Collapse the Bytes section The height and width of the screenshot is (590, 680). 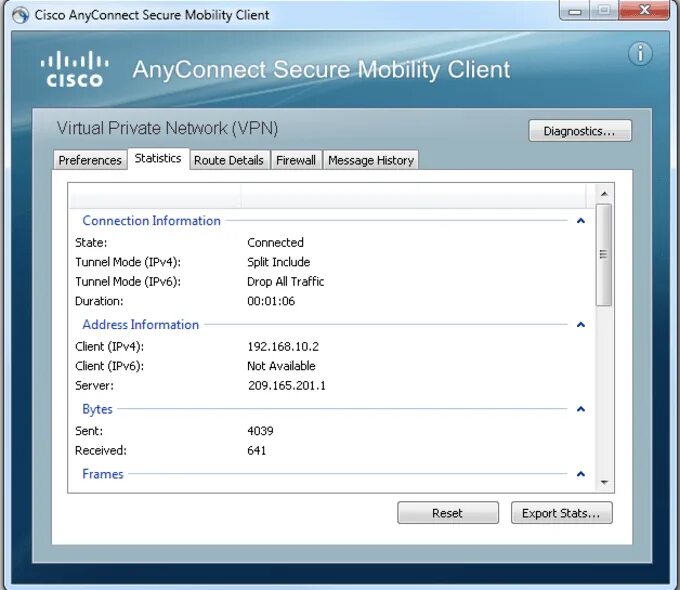(x=581, y=409)
